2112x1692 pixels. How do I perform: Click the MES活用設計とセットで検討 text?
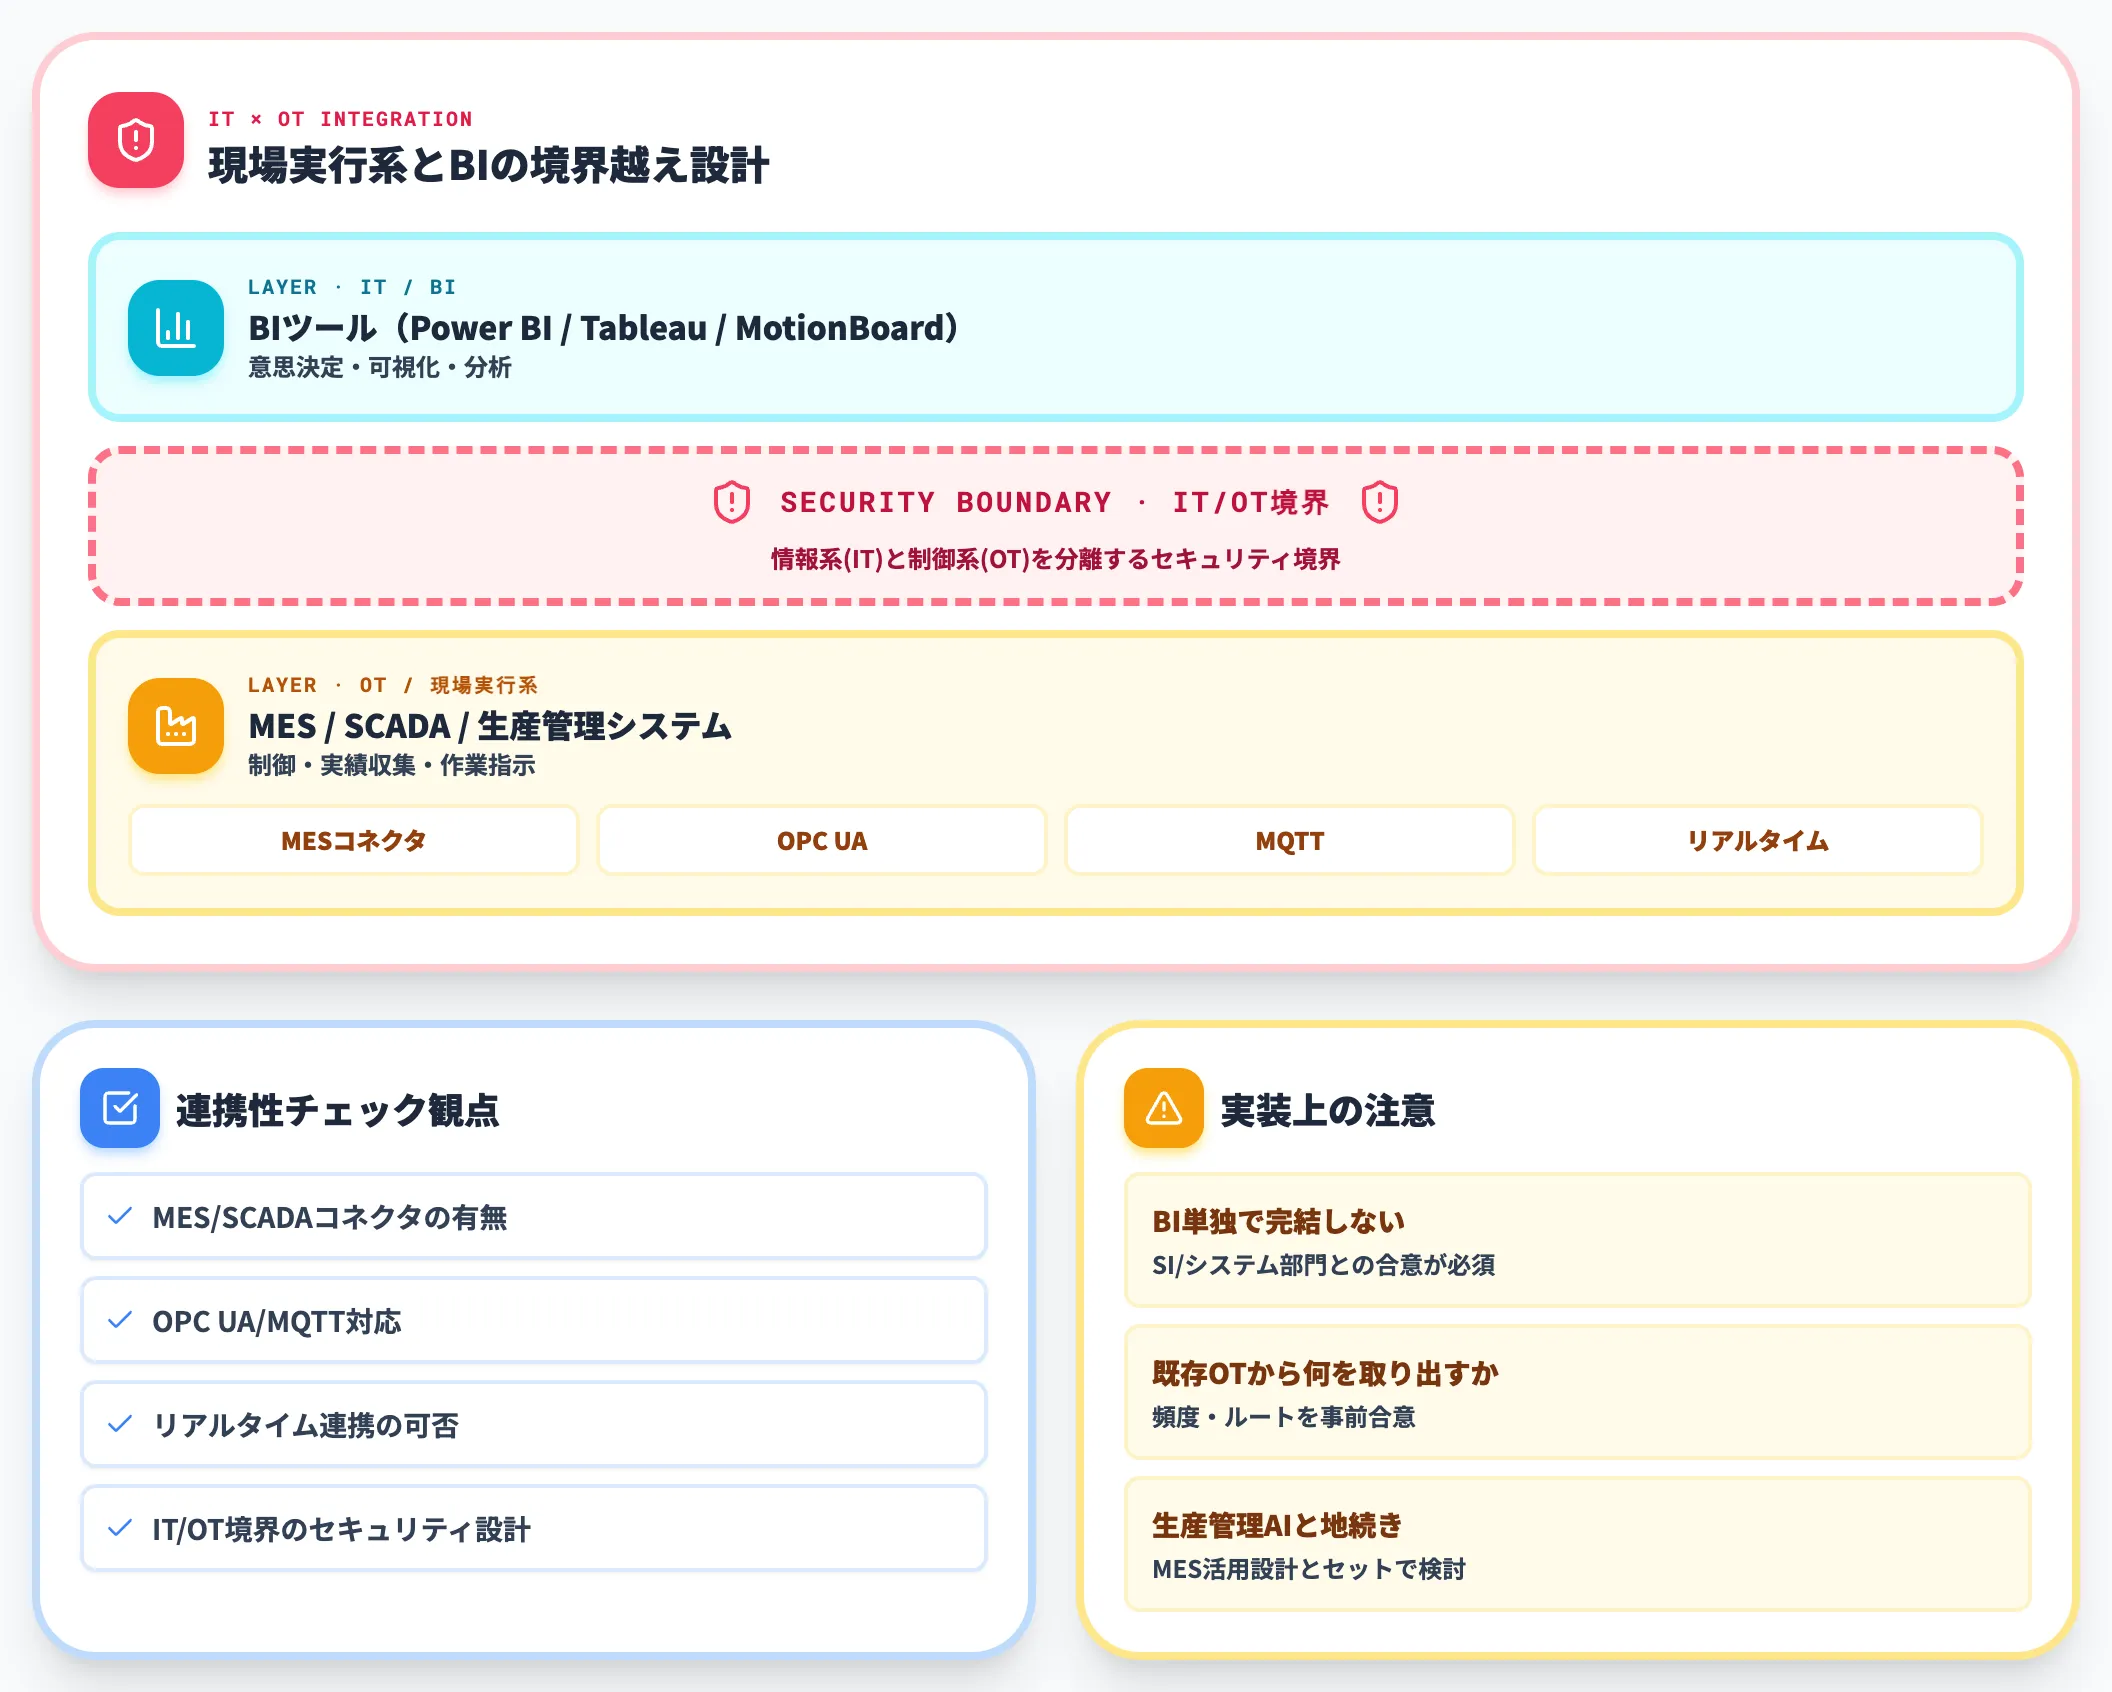(x=1309, y=1569)
